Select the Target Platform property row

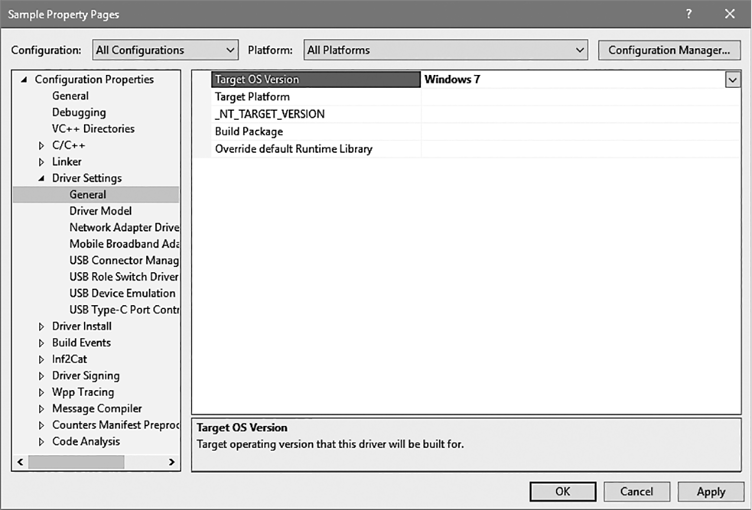pyautogui.click(x=252, y=97)
